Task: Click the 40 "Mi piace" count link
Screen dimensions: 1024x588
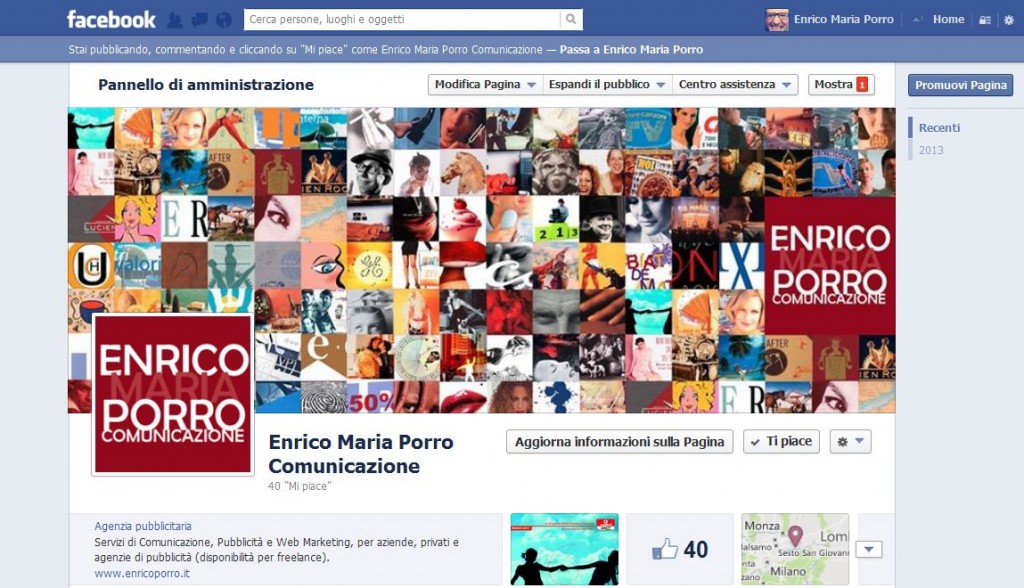Action: pos(299,486)
